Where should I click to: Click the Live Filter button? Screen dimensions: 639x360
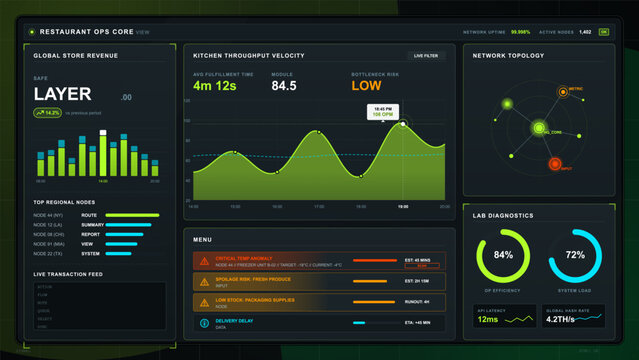[426, 56]
